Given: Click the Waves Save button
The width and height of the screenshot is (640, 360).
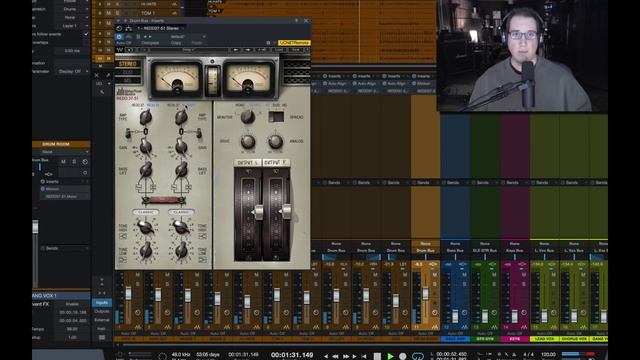Looking at the screenshot, I should coord(295,50).
